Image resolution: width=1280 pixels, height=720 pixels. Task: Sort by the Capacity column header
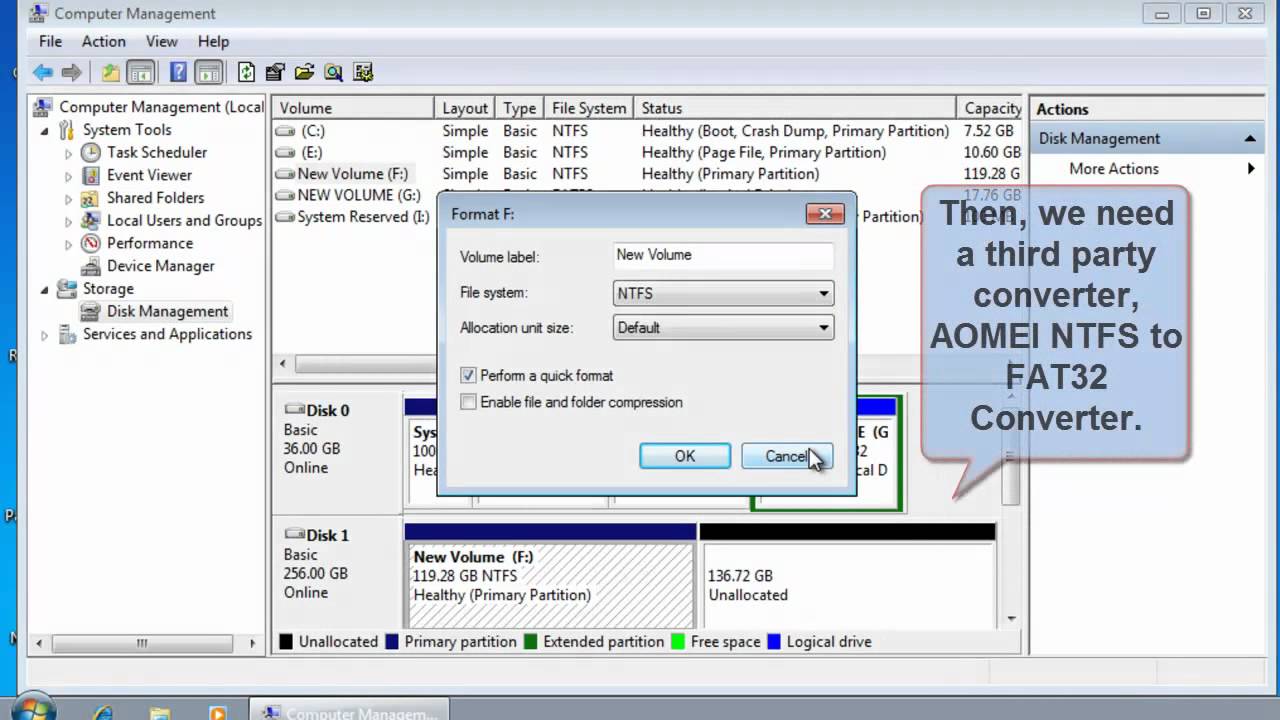click(x=992, y=108)
